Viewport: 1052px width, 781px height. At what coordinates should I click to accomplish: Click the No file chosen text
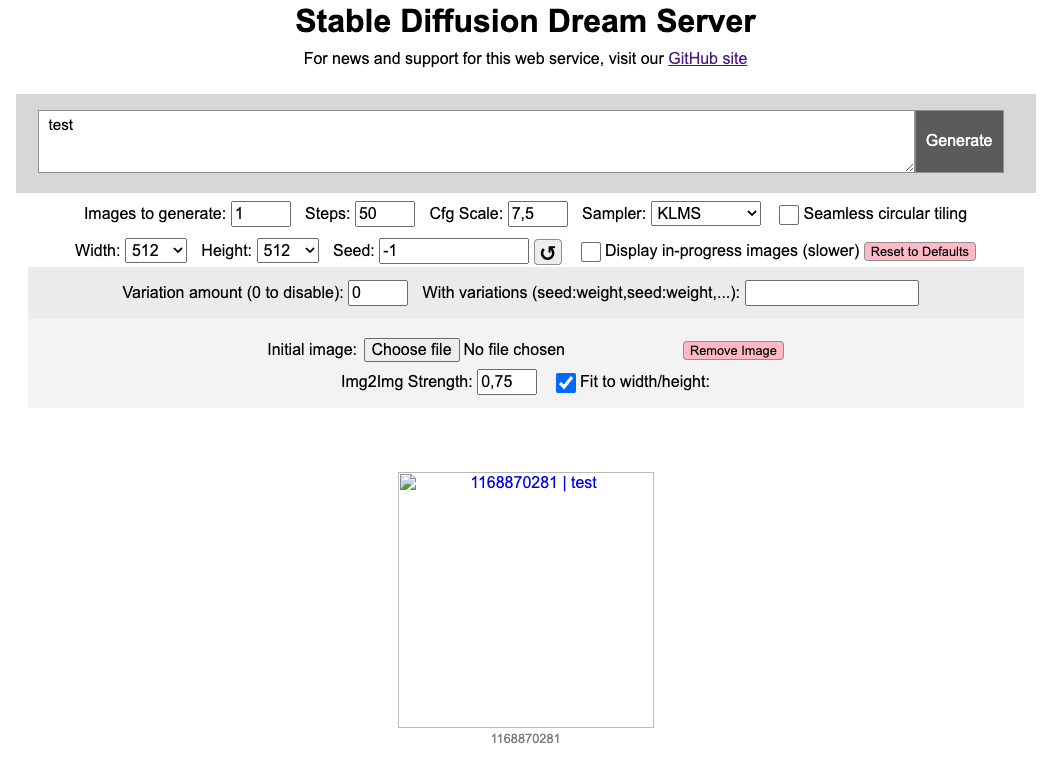point(514,350)
